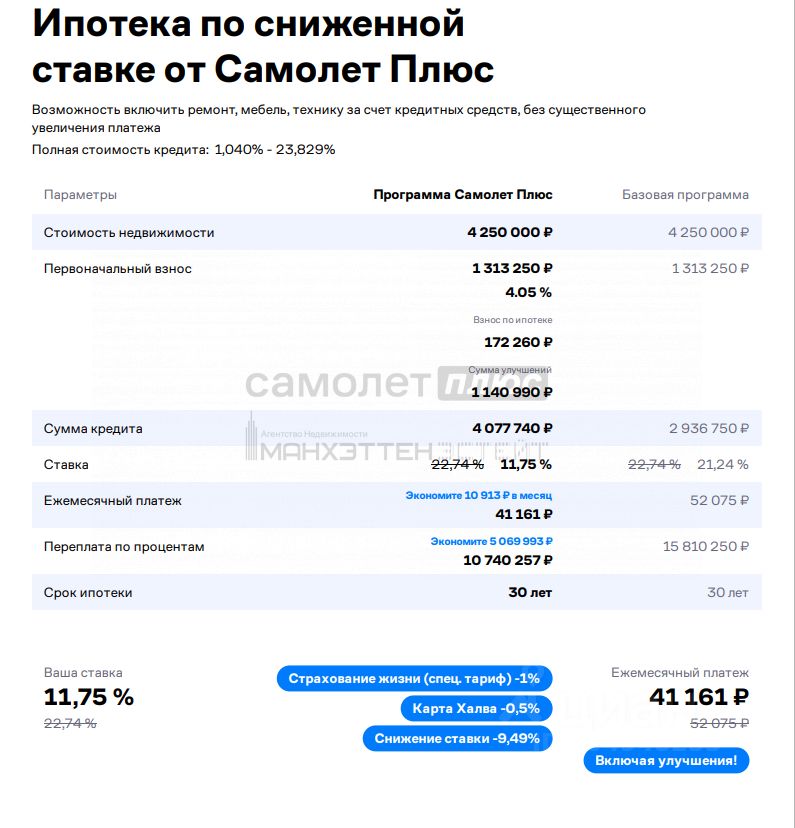The image size is (795, 828).
Task: Click the large Ежемесячный платеж 41 161 ₽ figure
Action: point(699,697)
